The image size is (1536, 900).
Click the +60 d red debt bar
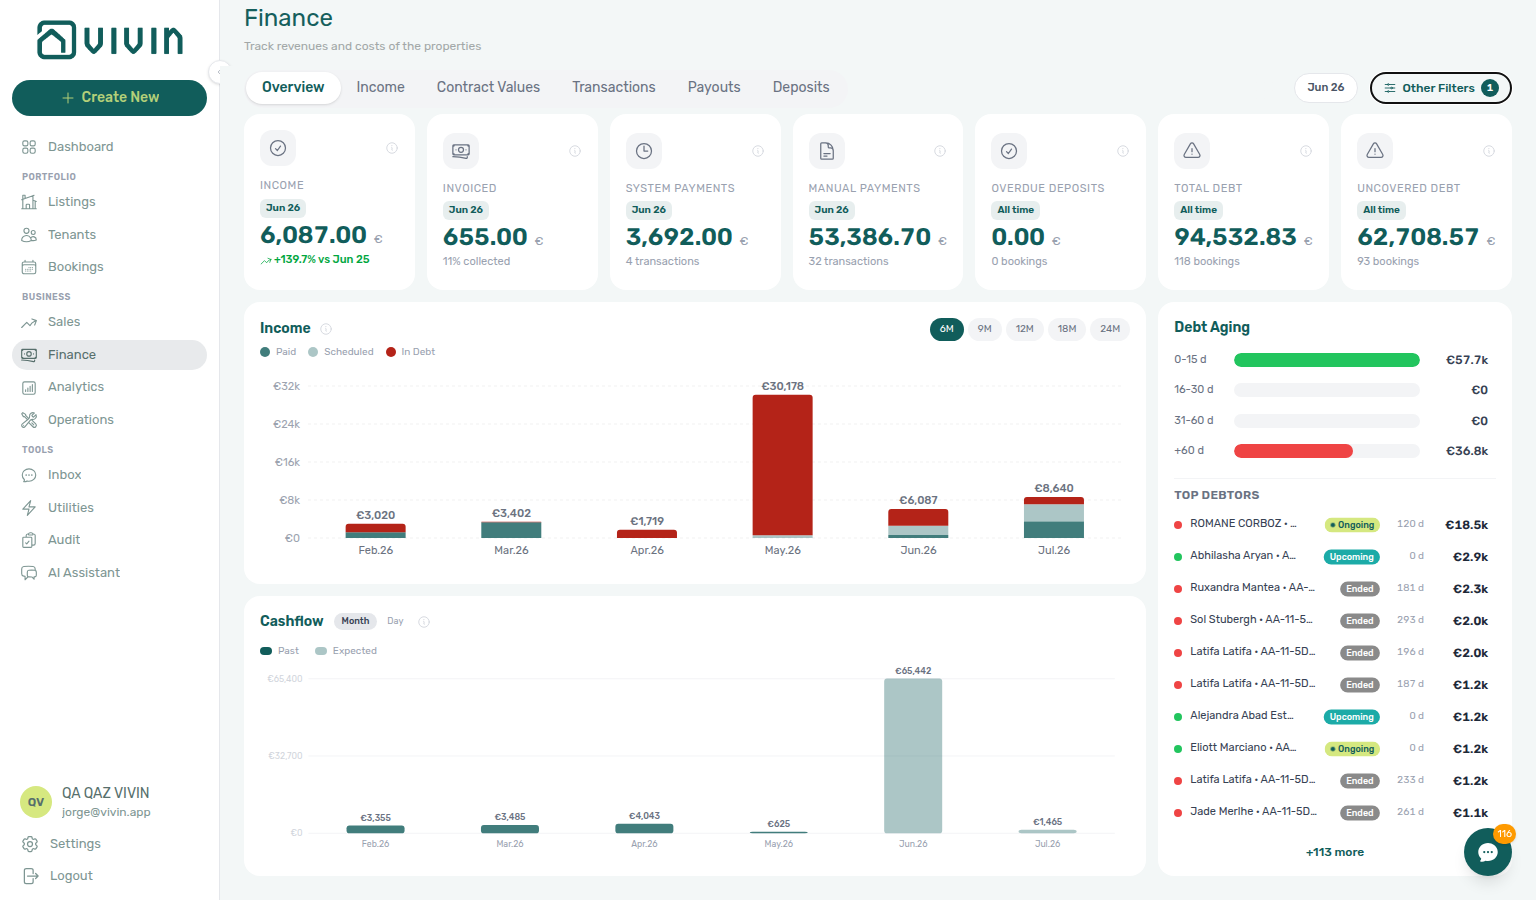[1293, 451]
